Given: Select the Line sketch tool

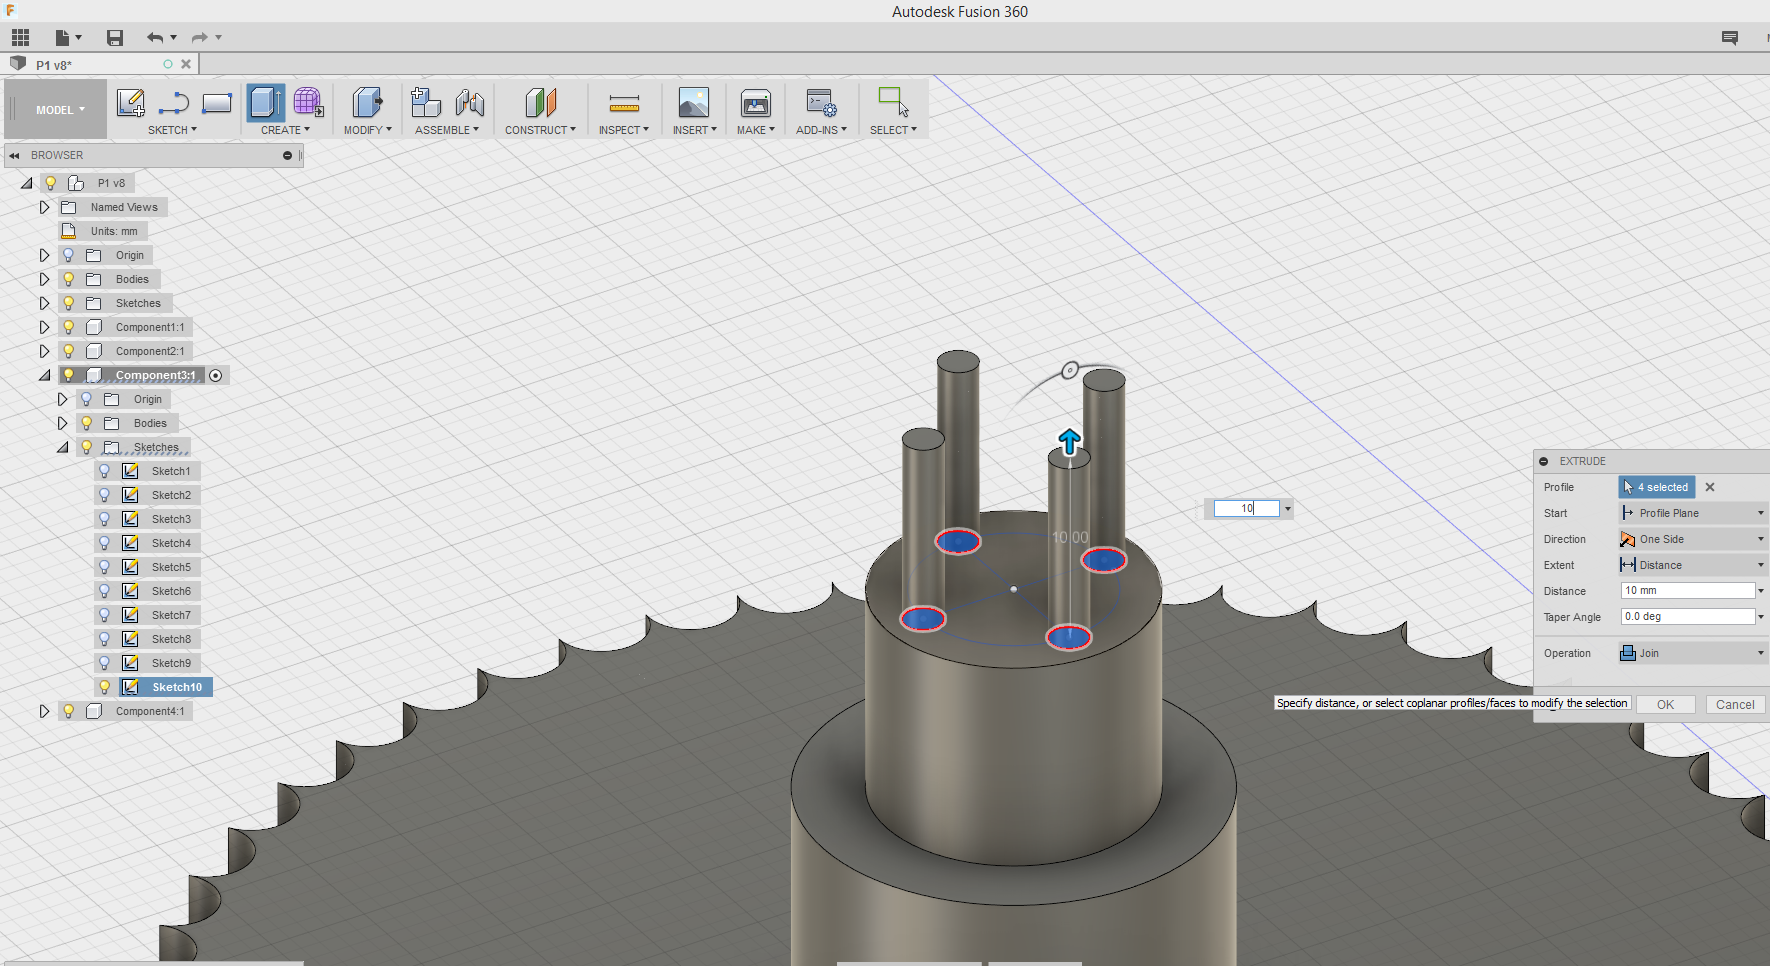Looking at the screenshot, I should click(x=174, y=102).
